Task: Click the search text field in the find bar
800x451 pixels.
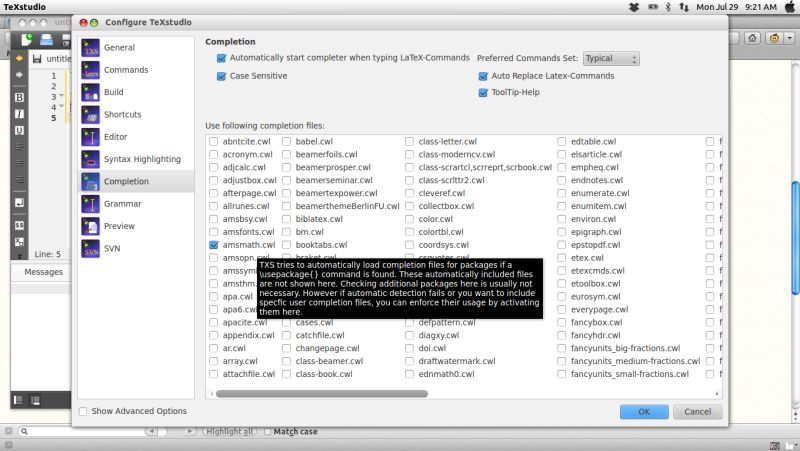Action: pos(87,432)
